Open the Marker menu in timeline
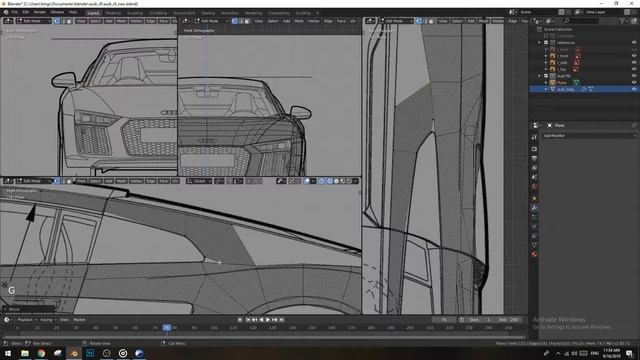This screenshot has width=640, height=360. tap(79, 320)
